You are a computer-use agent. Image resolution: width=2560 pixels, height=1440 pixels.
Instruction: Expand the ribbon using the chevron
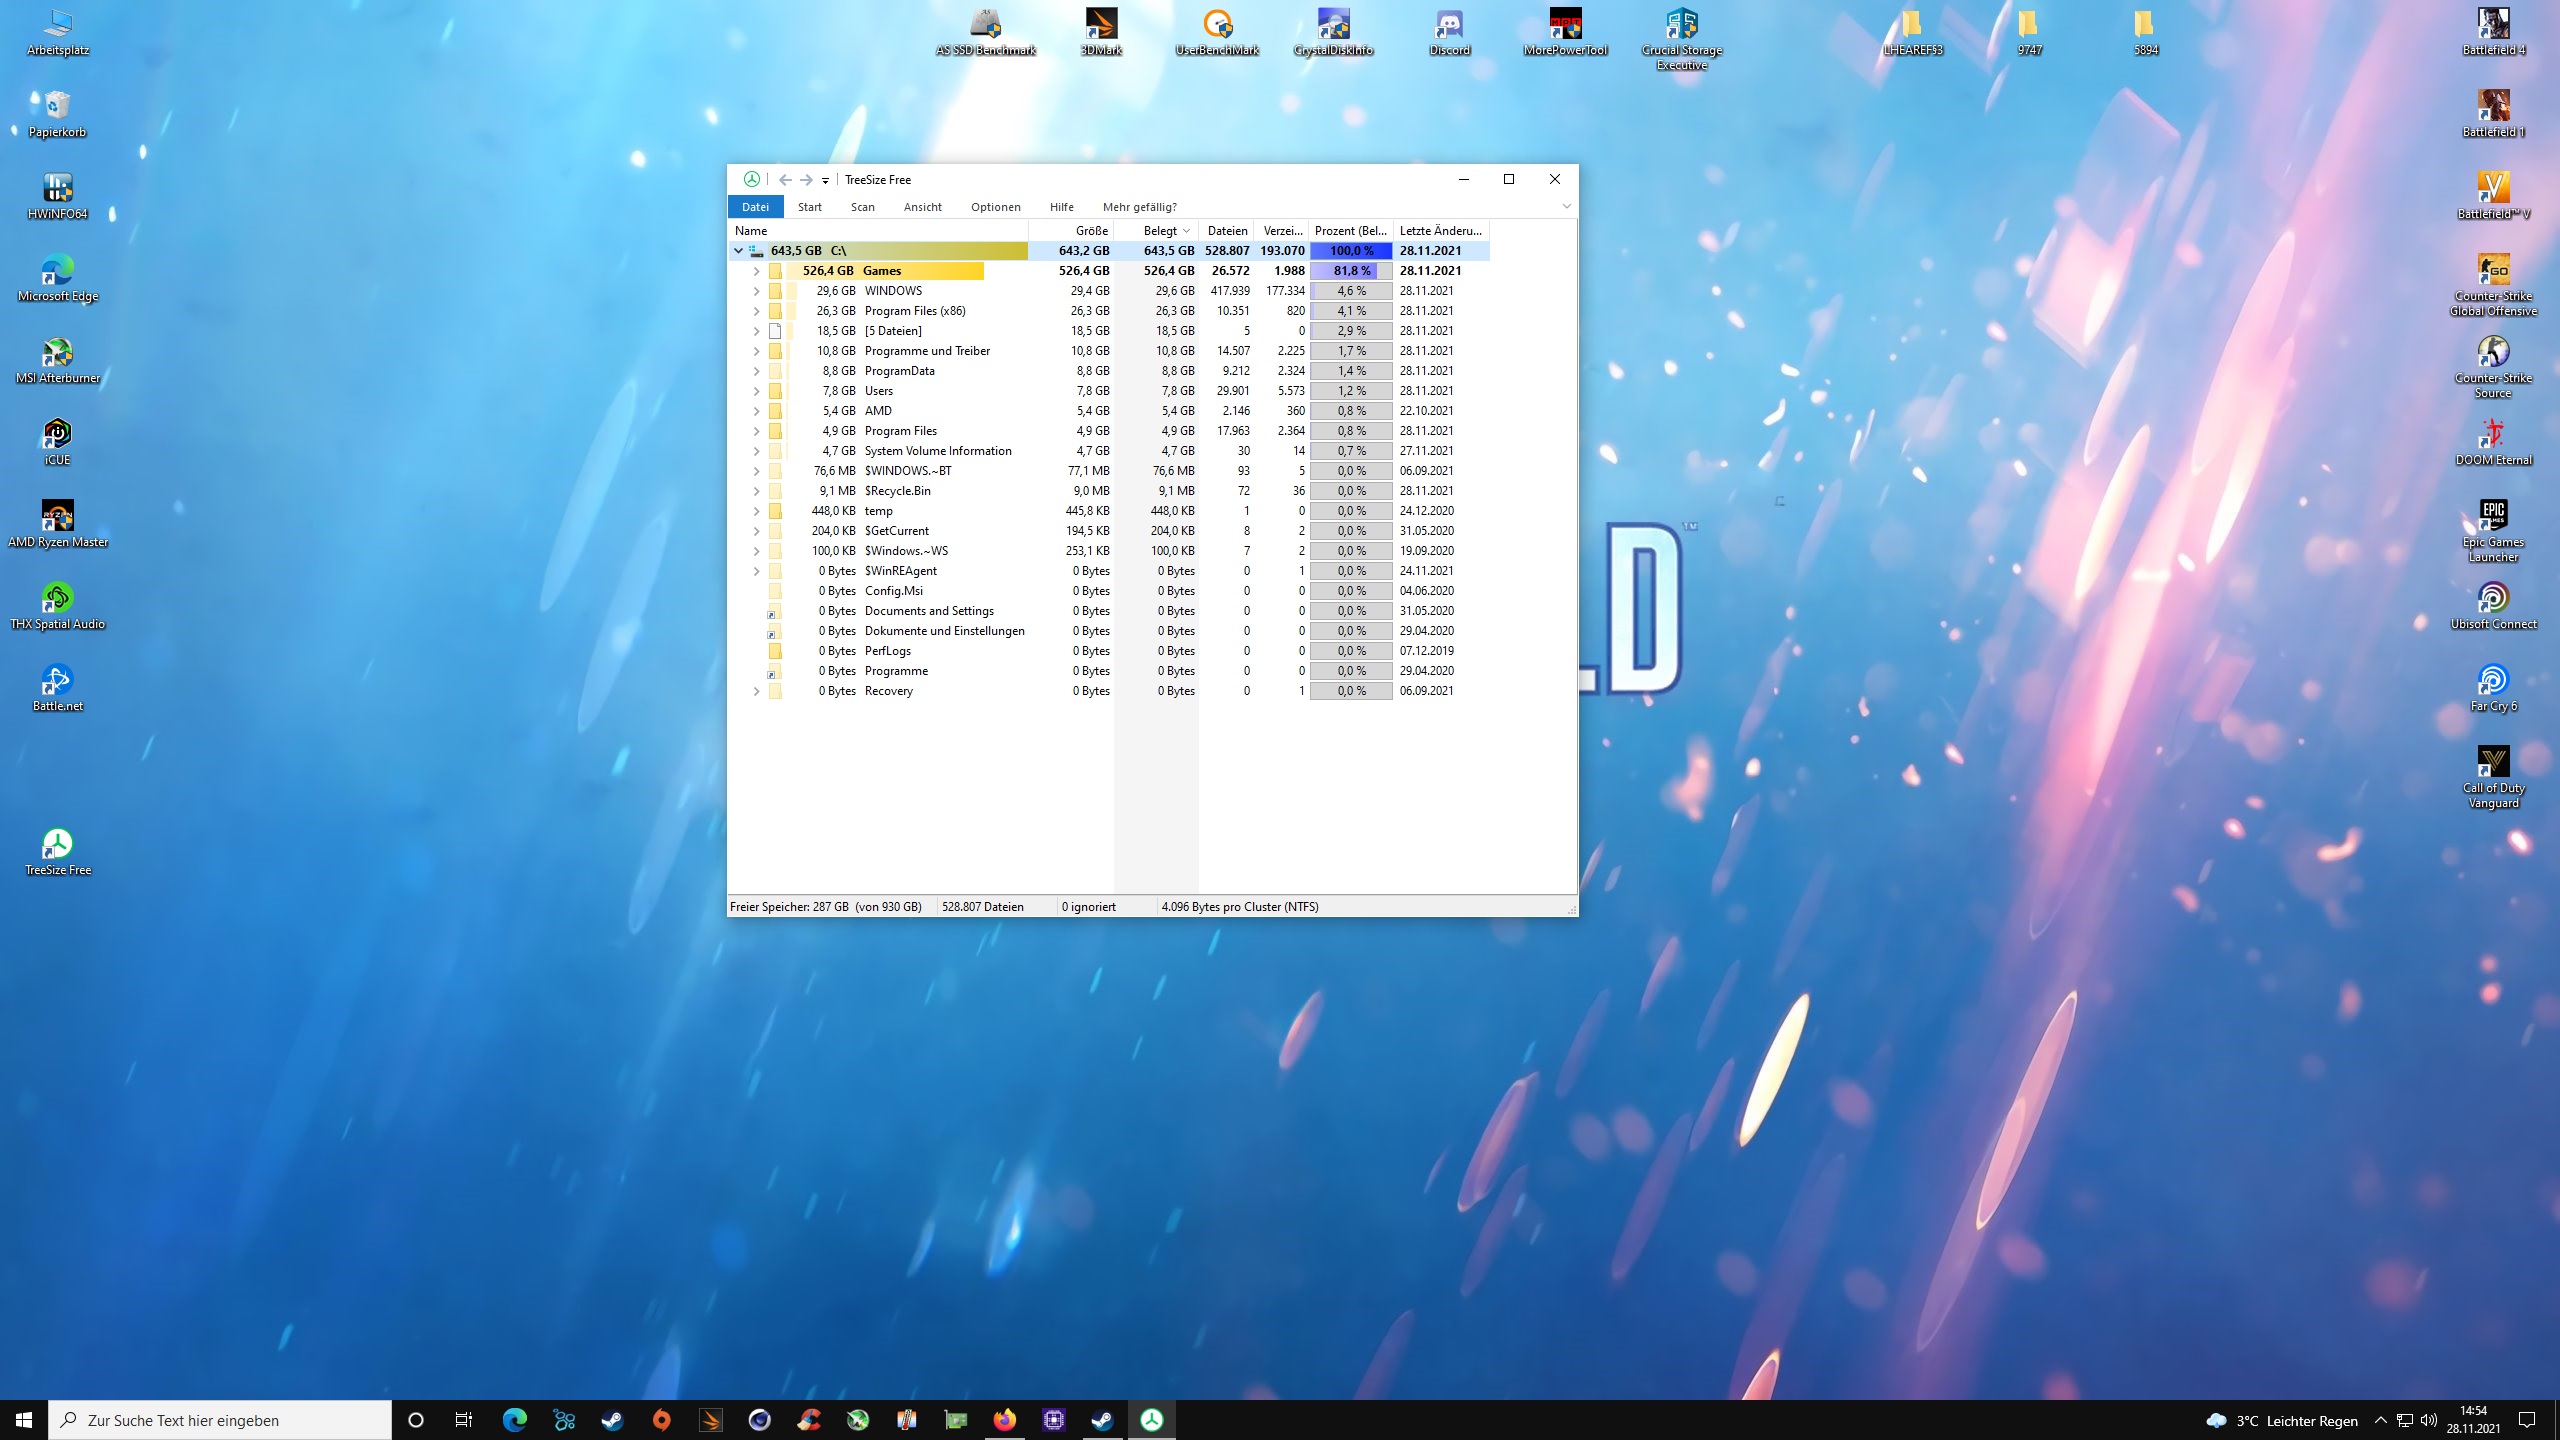tap(1566, 207)
